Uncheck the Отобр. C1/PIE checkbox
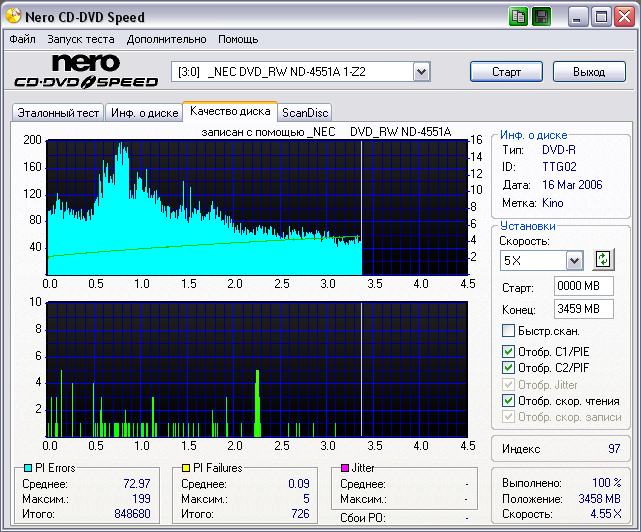Image resolution: width=641 pixels, height=532 pixels. click(x=508, y=352)
